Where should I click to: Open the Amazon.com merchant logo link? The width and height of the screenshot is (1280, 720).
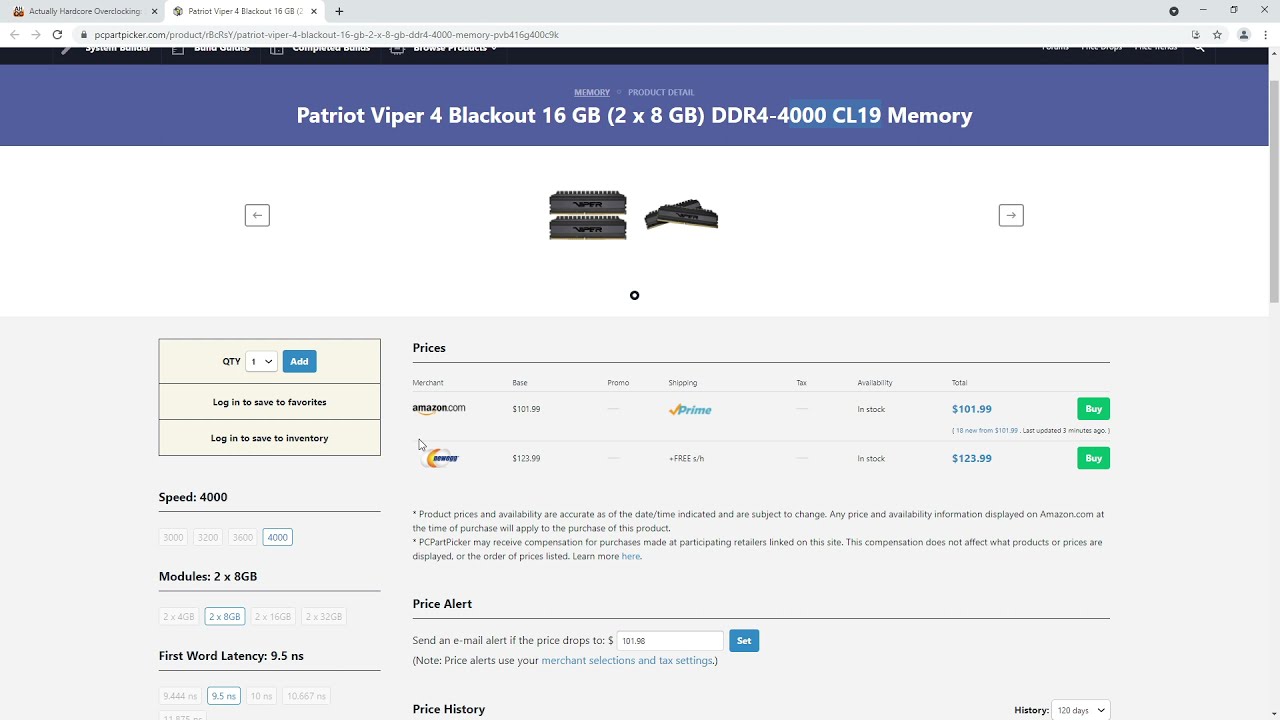click(x=439, y=408)
